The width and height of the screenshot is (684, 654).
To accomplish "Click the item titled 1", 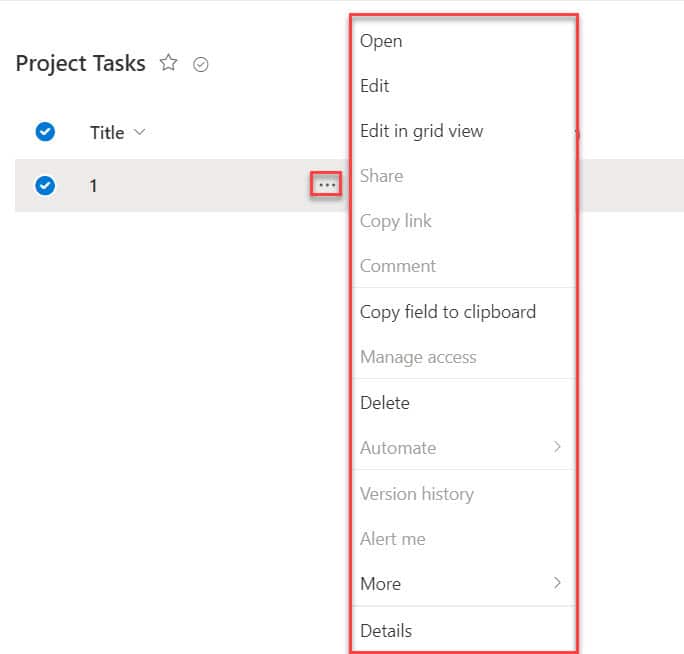I will coord(93,186).
